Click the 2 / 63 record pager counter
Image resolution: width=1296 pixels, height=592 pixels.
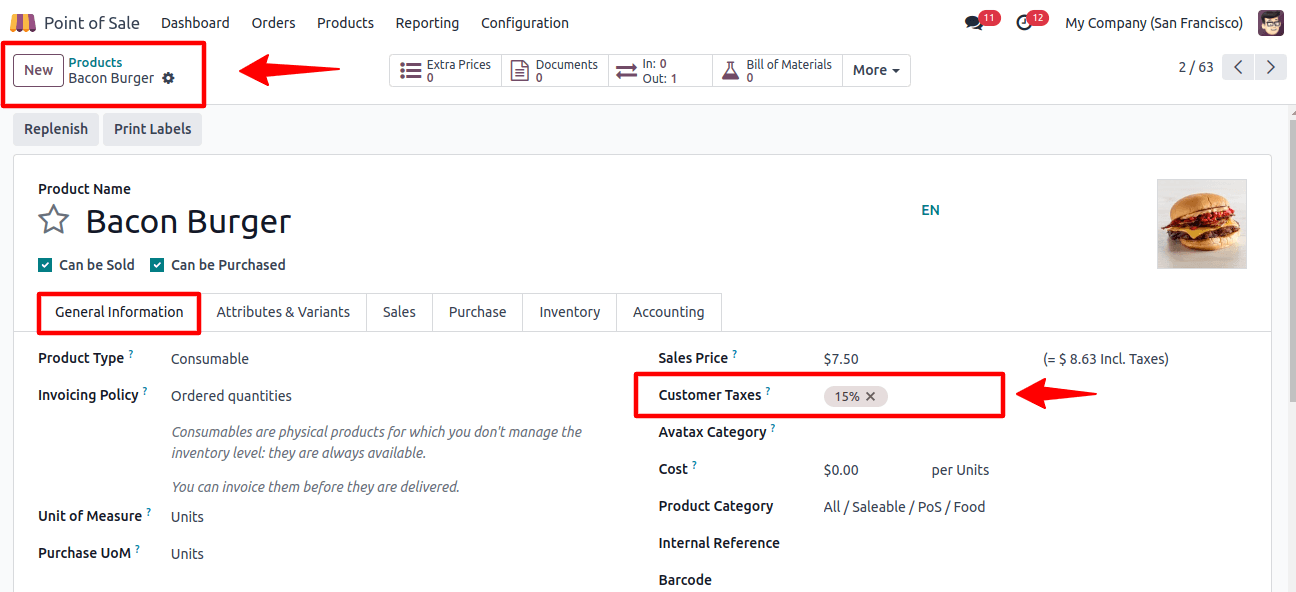click(1196, 67)
